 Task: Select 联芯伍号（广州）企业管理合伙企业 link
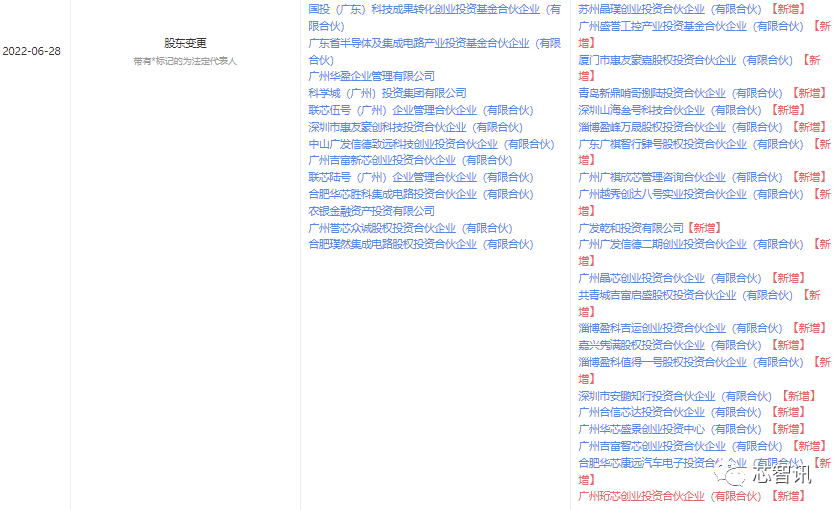tap(421, 111)
